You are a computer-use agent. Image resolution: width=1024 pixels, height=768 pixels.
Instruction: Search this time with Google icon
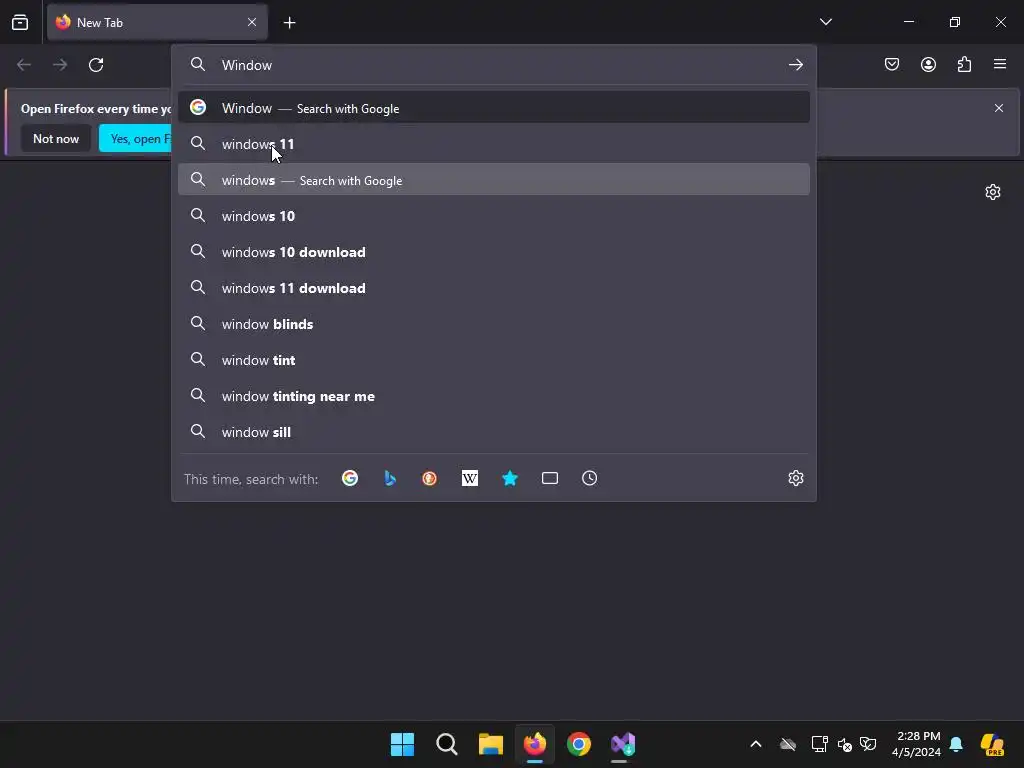point(350,478)
